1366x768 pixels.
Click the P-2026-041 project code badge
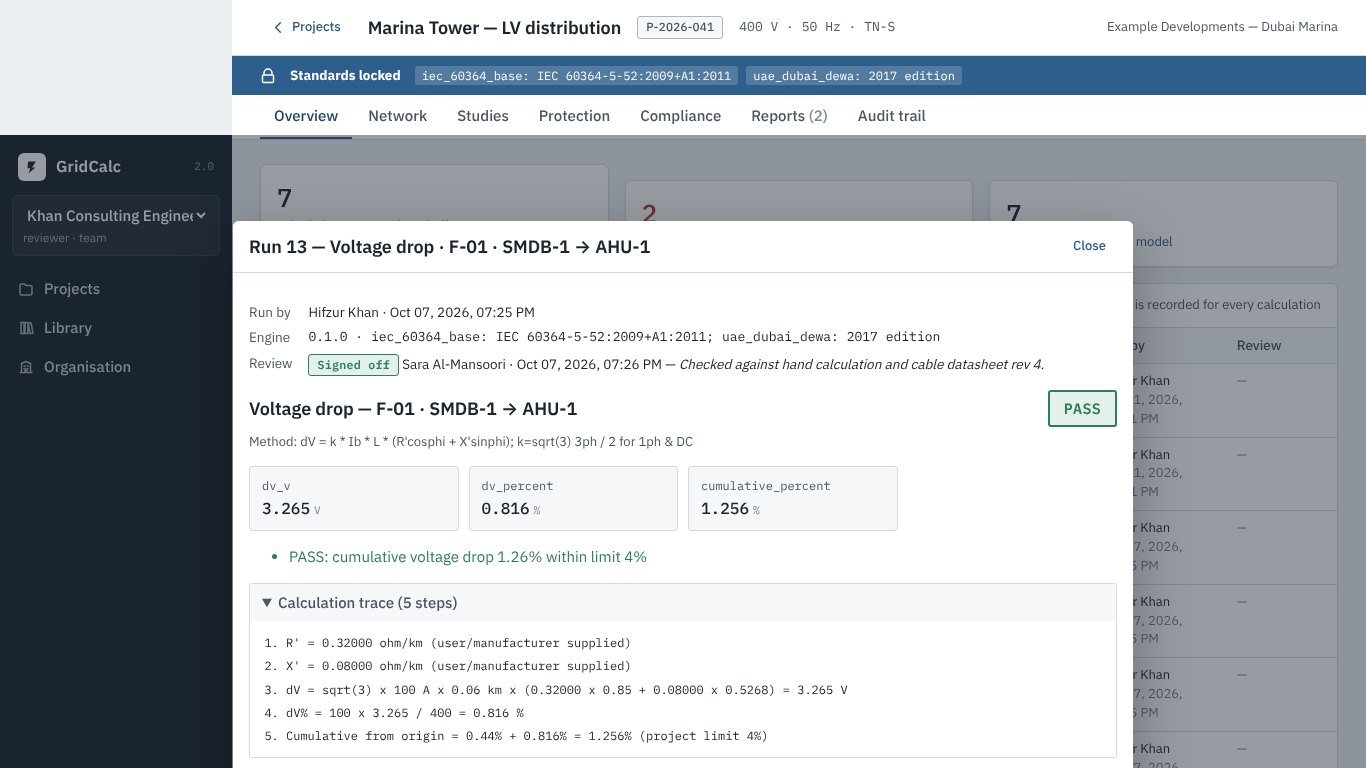680,27
